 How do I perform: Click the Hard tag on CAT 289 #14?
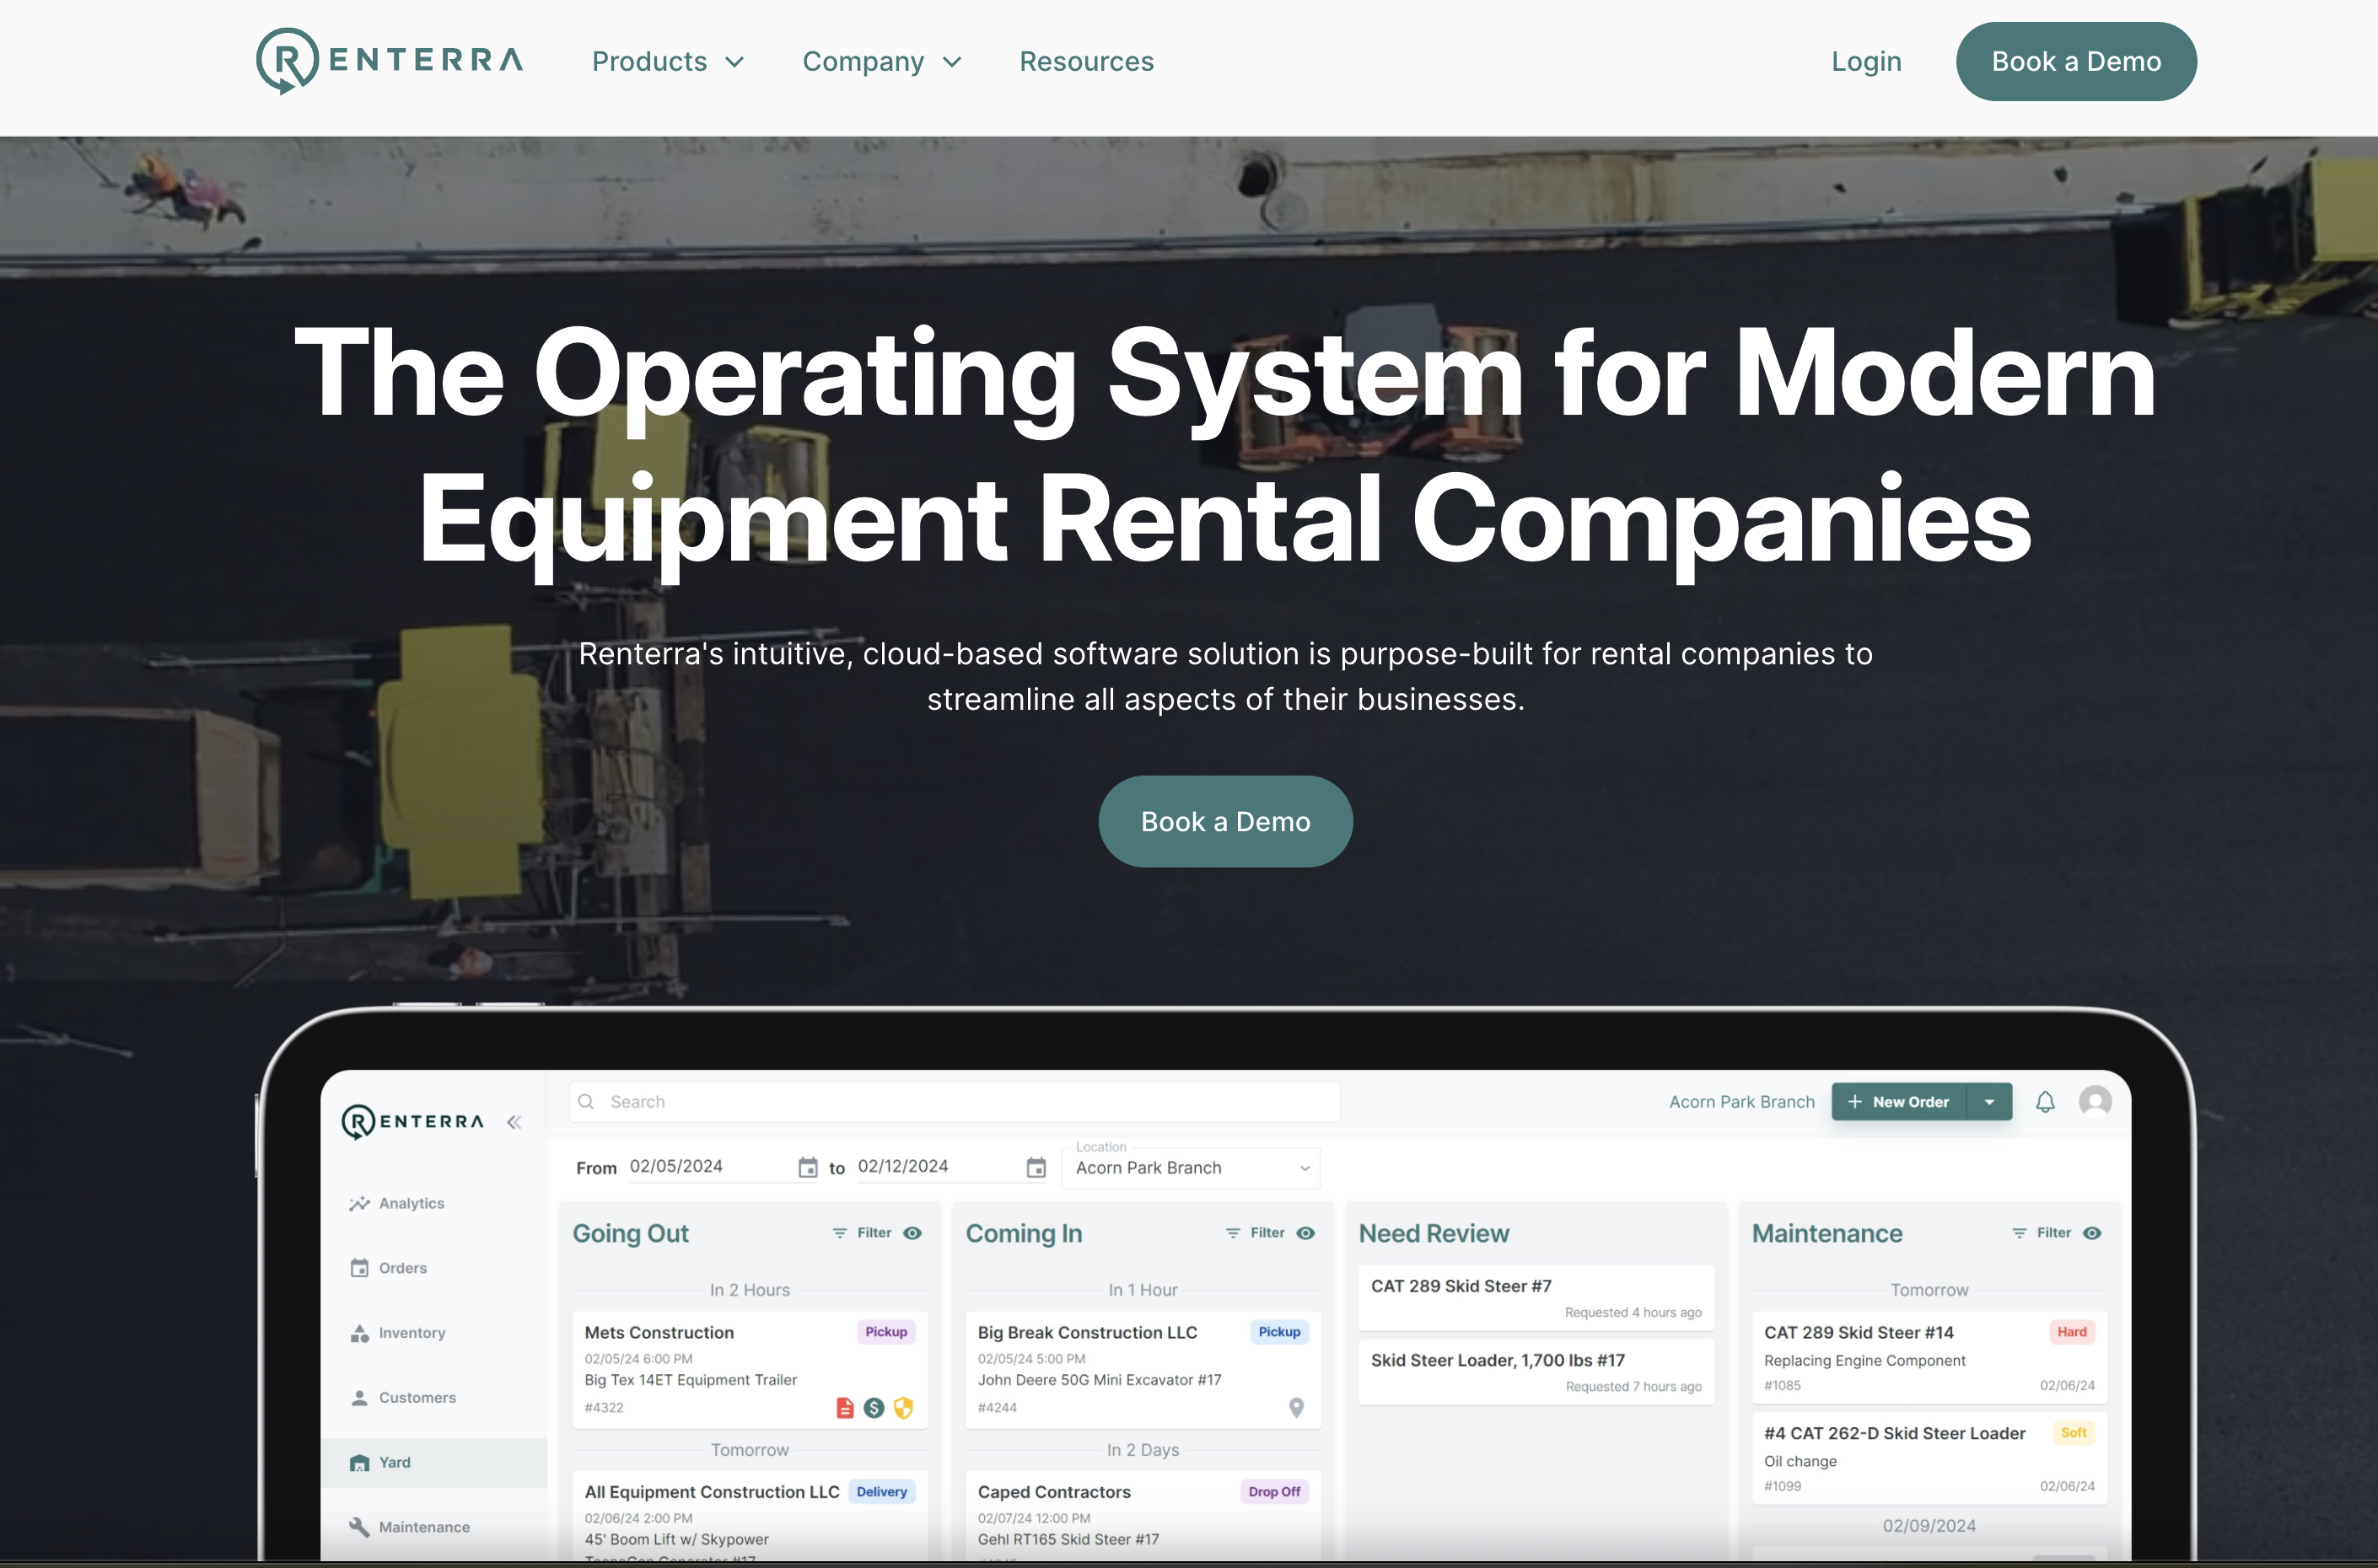coord(2071,1332)
